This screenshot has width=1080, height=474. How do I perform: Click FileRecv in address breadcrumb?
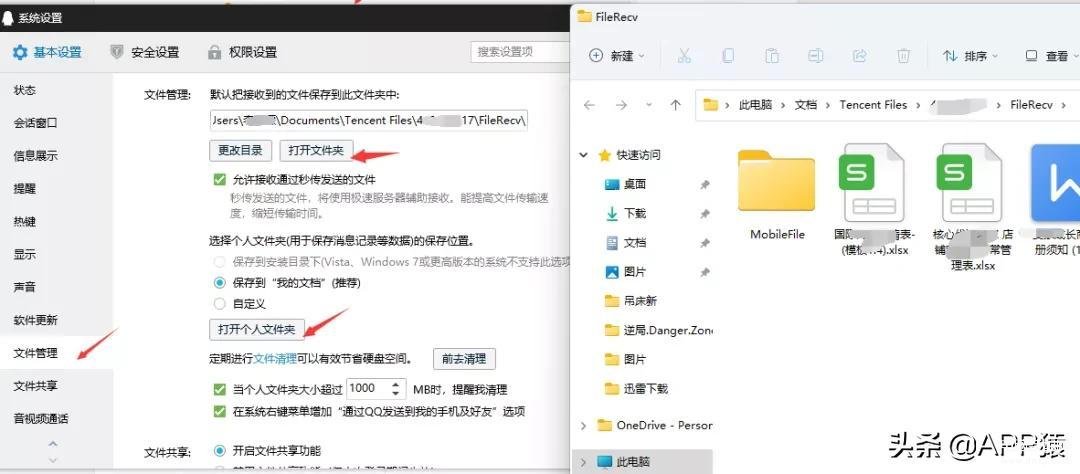click(x=1031, y=105)
